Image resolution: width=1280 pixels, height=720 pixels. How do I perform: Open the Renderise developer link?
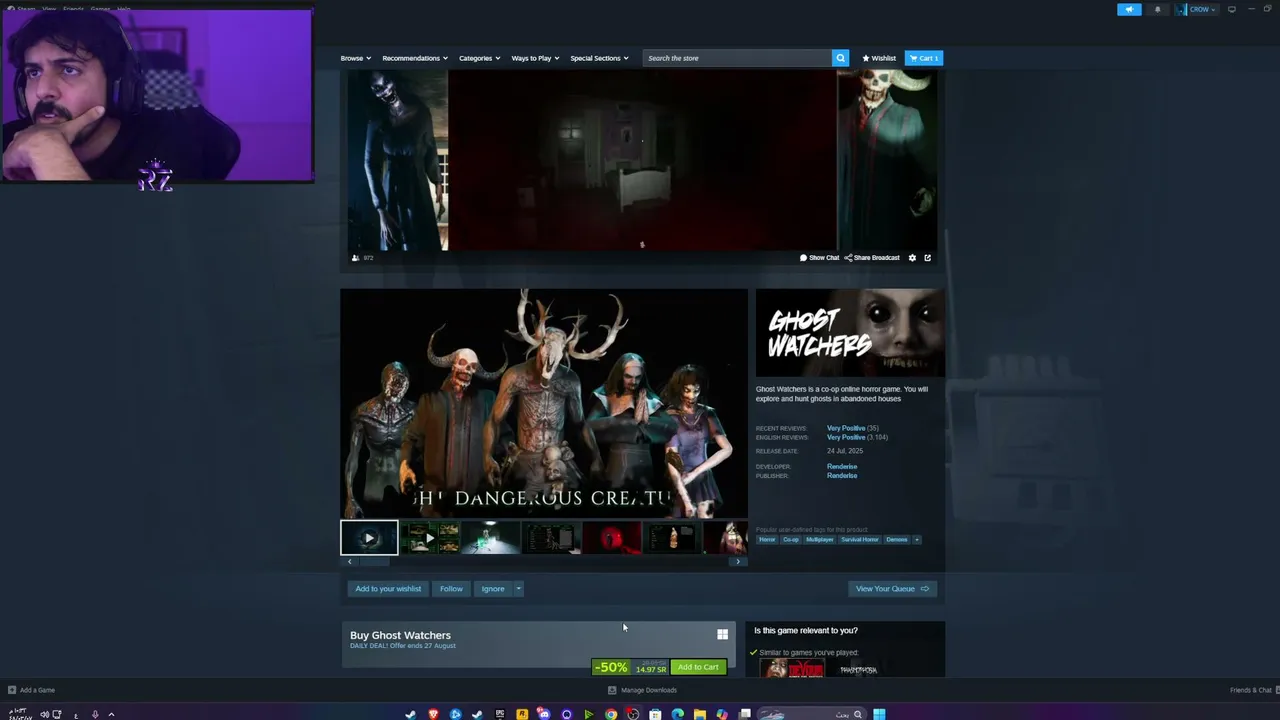tap(842, 467)
